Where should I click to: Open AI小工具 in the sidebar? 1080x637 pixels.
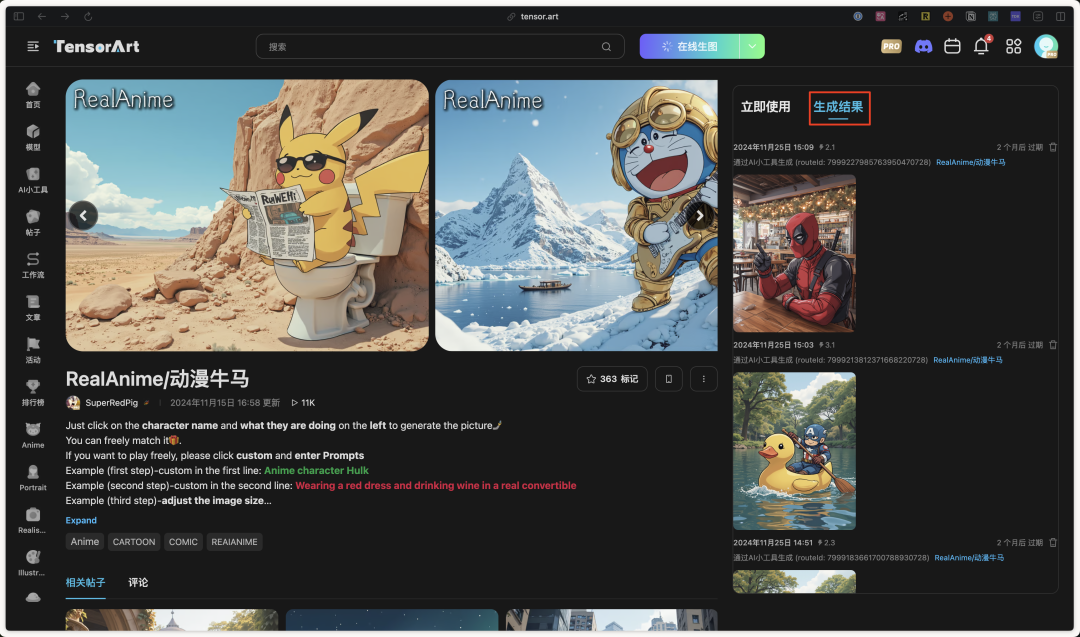[32, 180]
